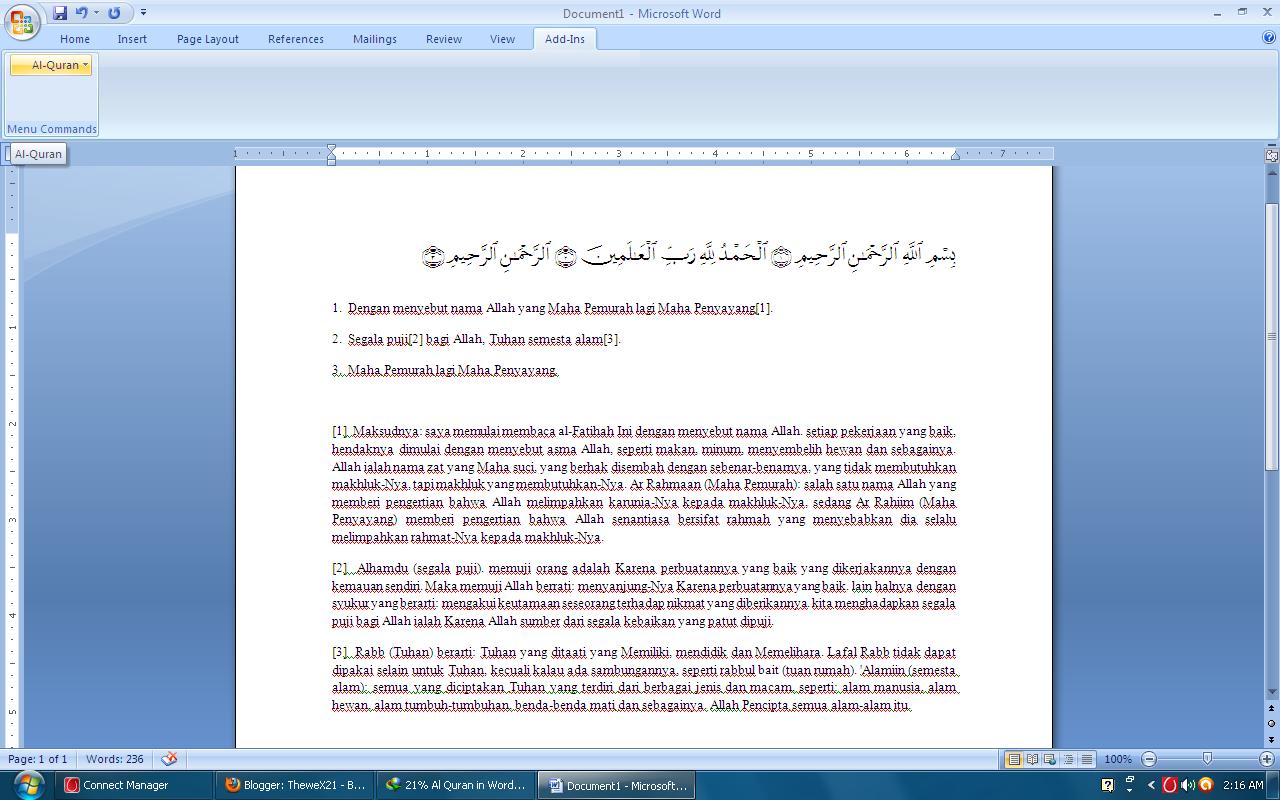Switch to the Home ribbon tab
Image resolution: width=1280 pixels, height=800 pixels.
tap(75, 39)
